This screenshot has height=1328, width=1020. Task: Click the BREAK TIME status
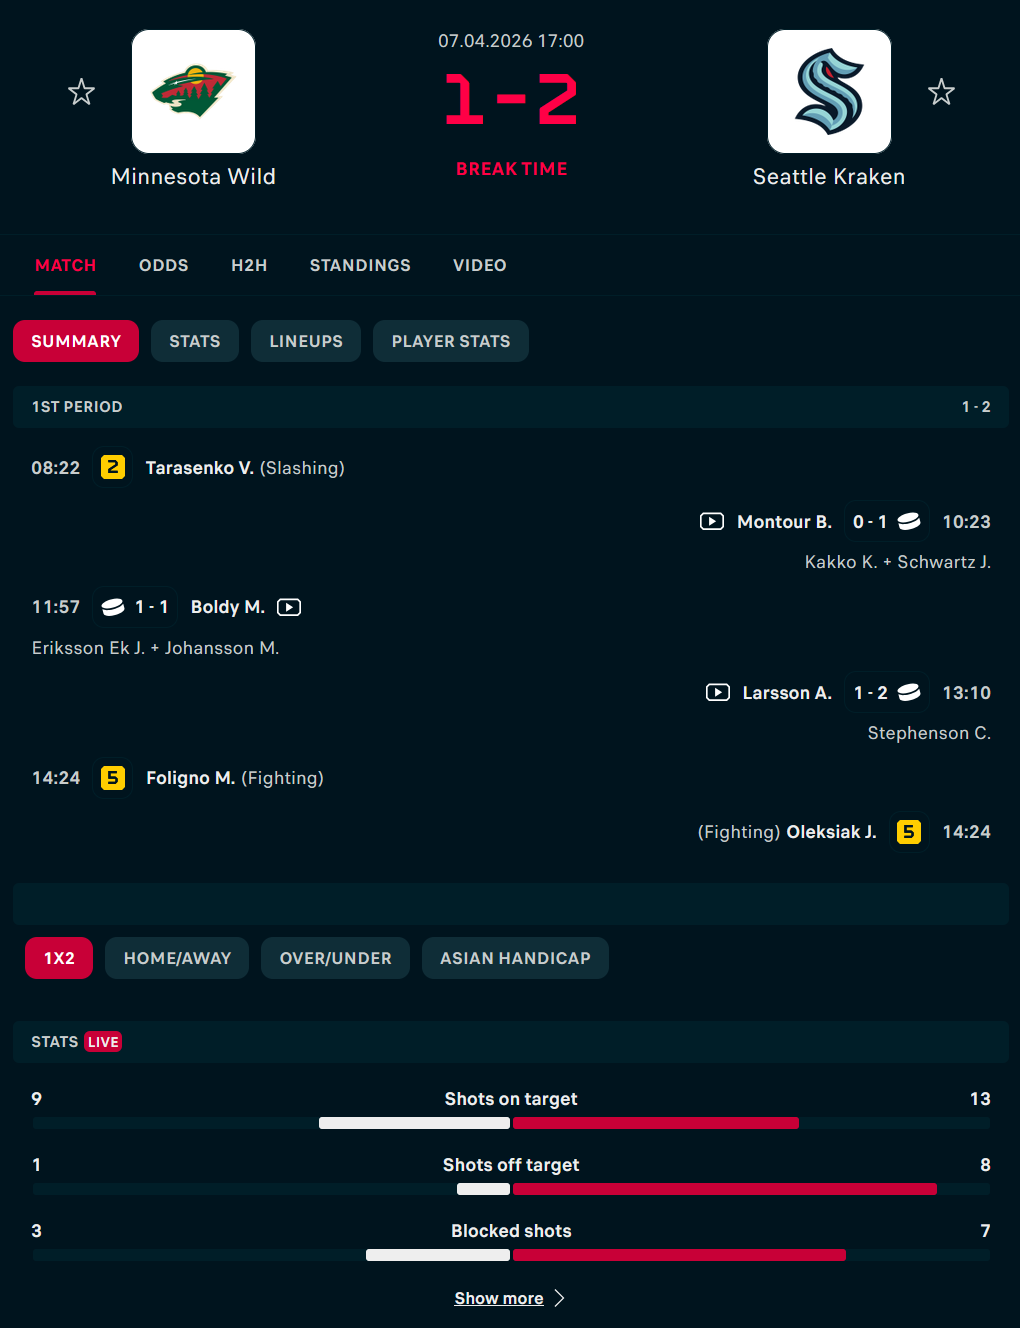pyautogui.click(x=511, y=169)
